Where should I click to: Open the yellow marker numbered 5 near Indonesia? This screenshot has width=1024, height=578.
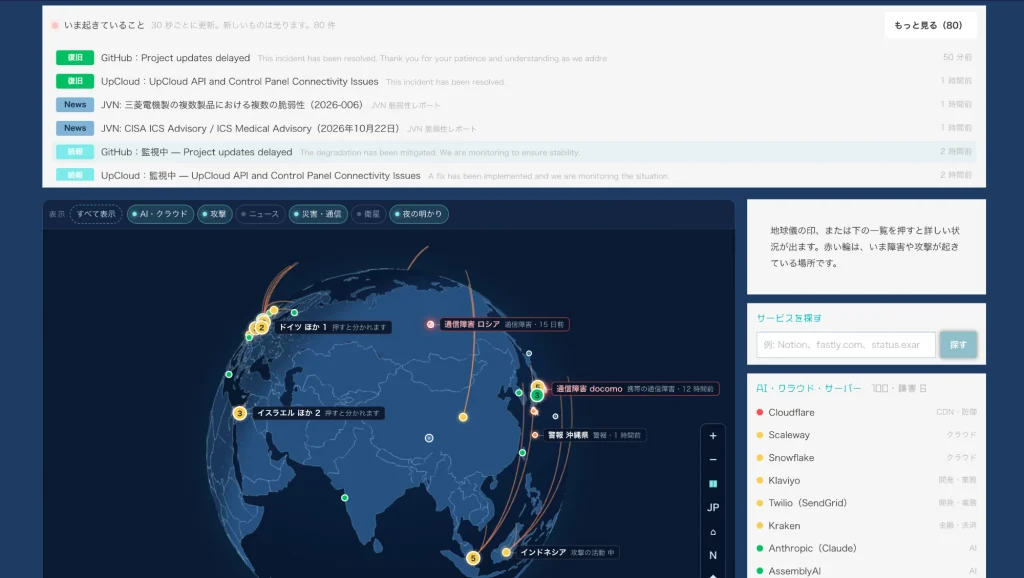pyautogui.click(x=473, y=558)
